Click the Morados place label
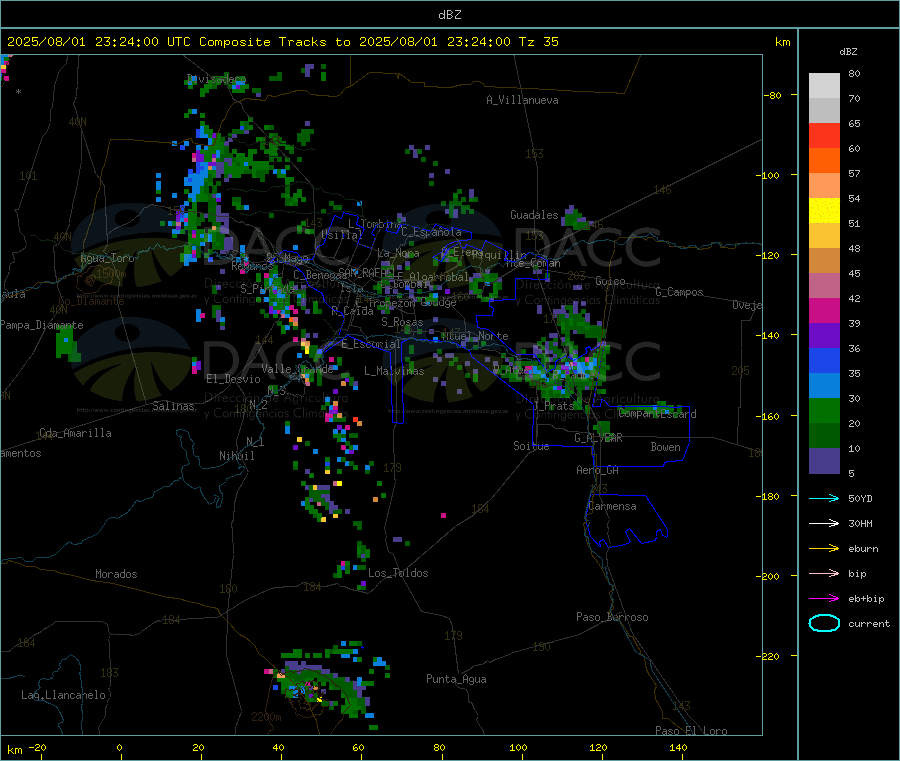This screenshot has height=761, width=900. tap(117, 574)
